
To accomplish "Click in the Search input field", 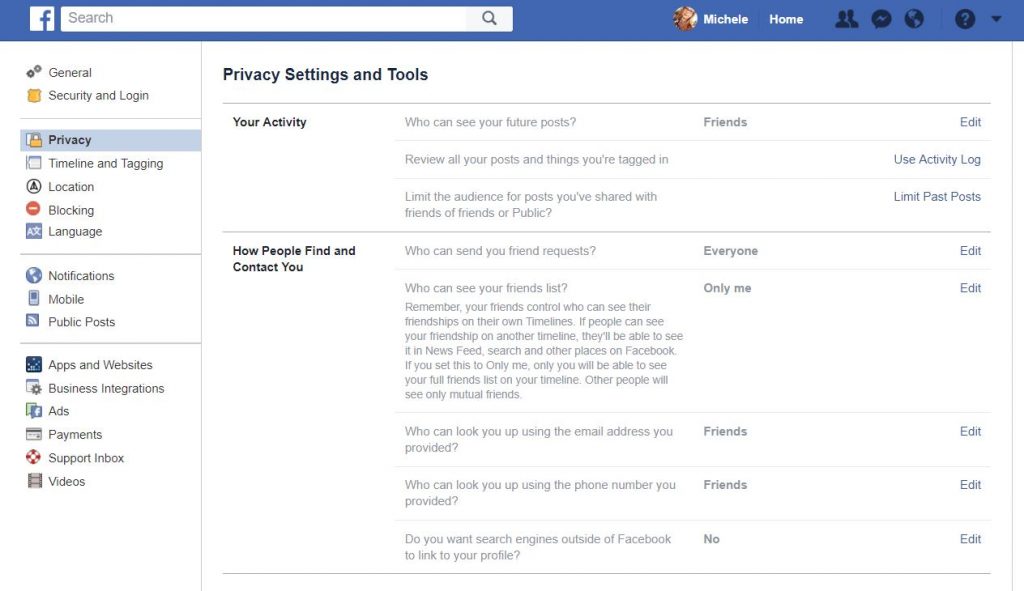I will 264,18.
